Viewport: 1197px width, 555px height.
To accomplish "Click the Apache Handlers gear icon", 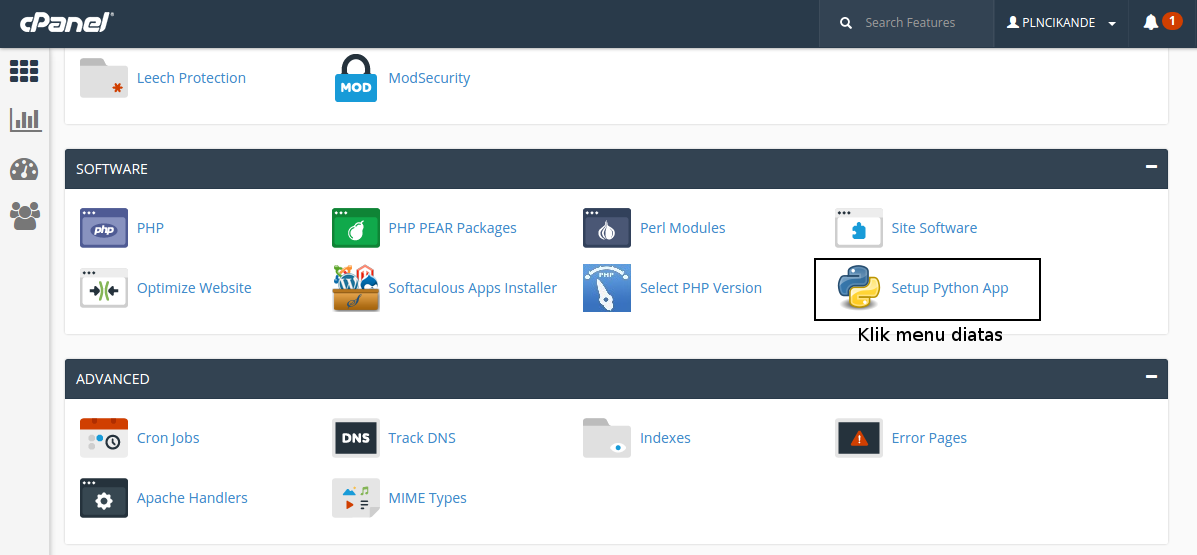I will (x=104, y=498).
